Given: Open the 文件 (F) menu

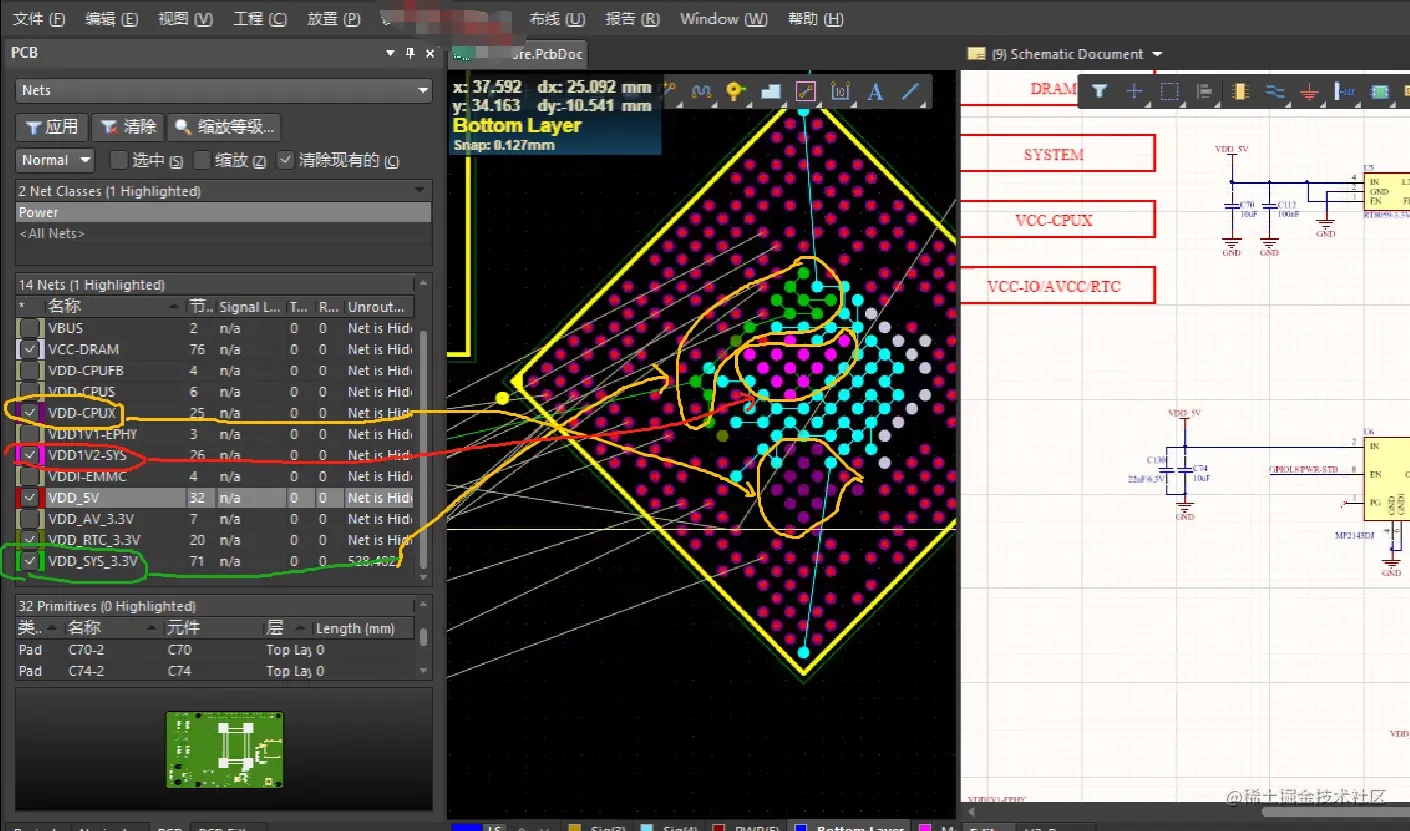Looking at the screenshot, I should [x=39, y=19].
